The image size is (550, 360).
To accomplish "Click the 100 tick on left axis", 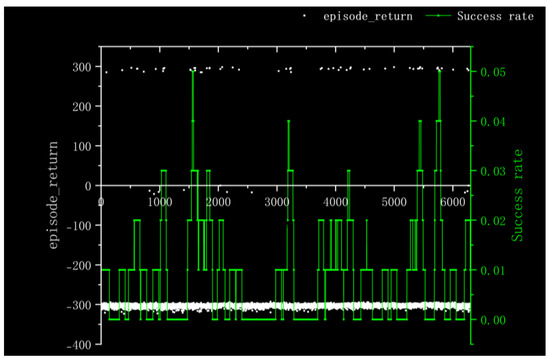I will pyautogui.click(x=82, y=146).
